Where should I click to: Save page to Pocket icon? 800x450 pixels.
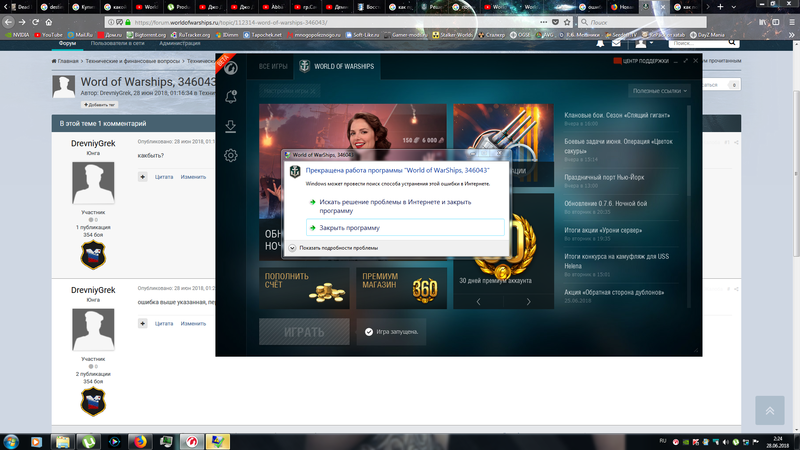point(556,22)
